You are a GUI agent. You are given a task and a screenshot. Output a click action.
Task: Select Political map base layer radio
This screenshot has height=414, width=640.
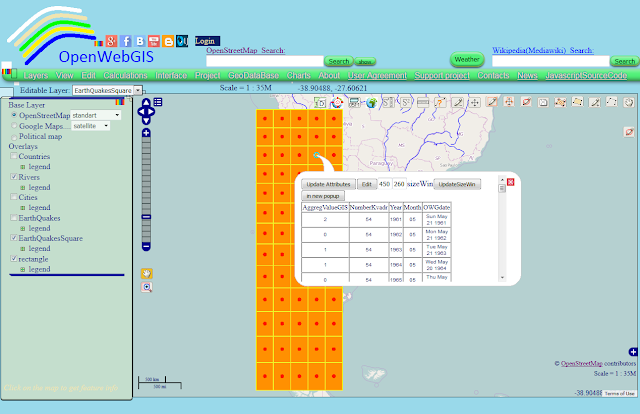(x=14, y=137)
